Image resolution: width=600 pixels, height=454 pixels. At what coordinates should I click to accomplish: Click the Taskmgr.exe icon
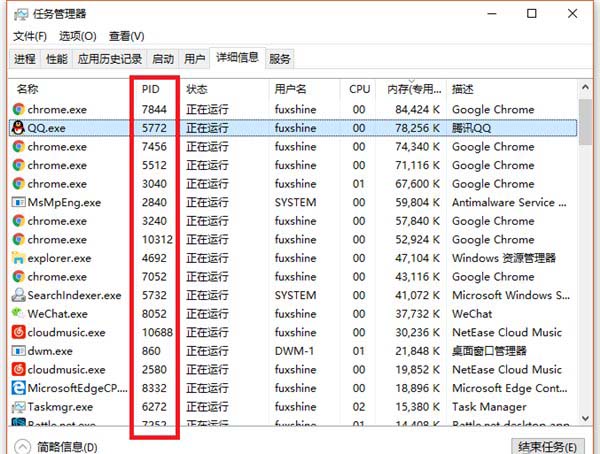point(18,407)
